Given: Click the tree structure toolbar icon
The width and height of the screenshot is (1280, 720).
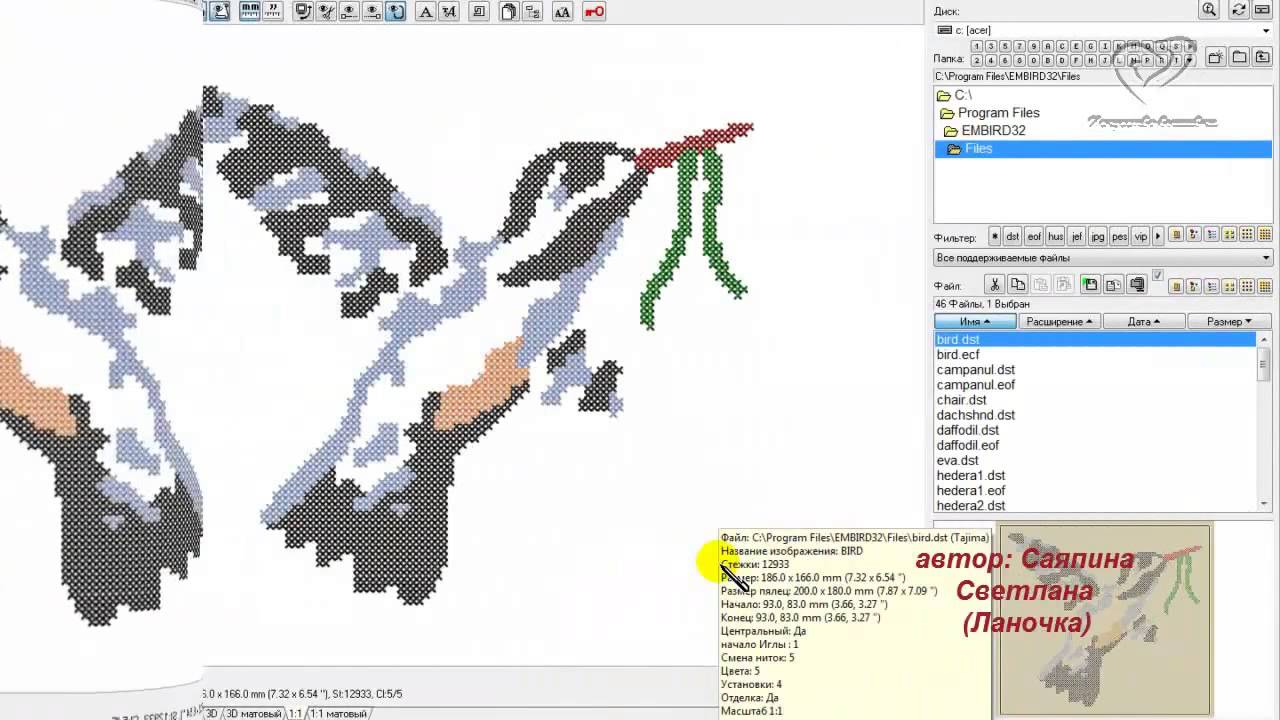Looking at the screenshot, I should tap(532, 12).
